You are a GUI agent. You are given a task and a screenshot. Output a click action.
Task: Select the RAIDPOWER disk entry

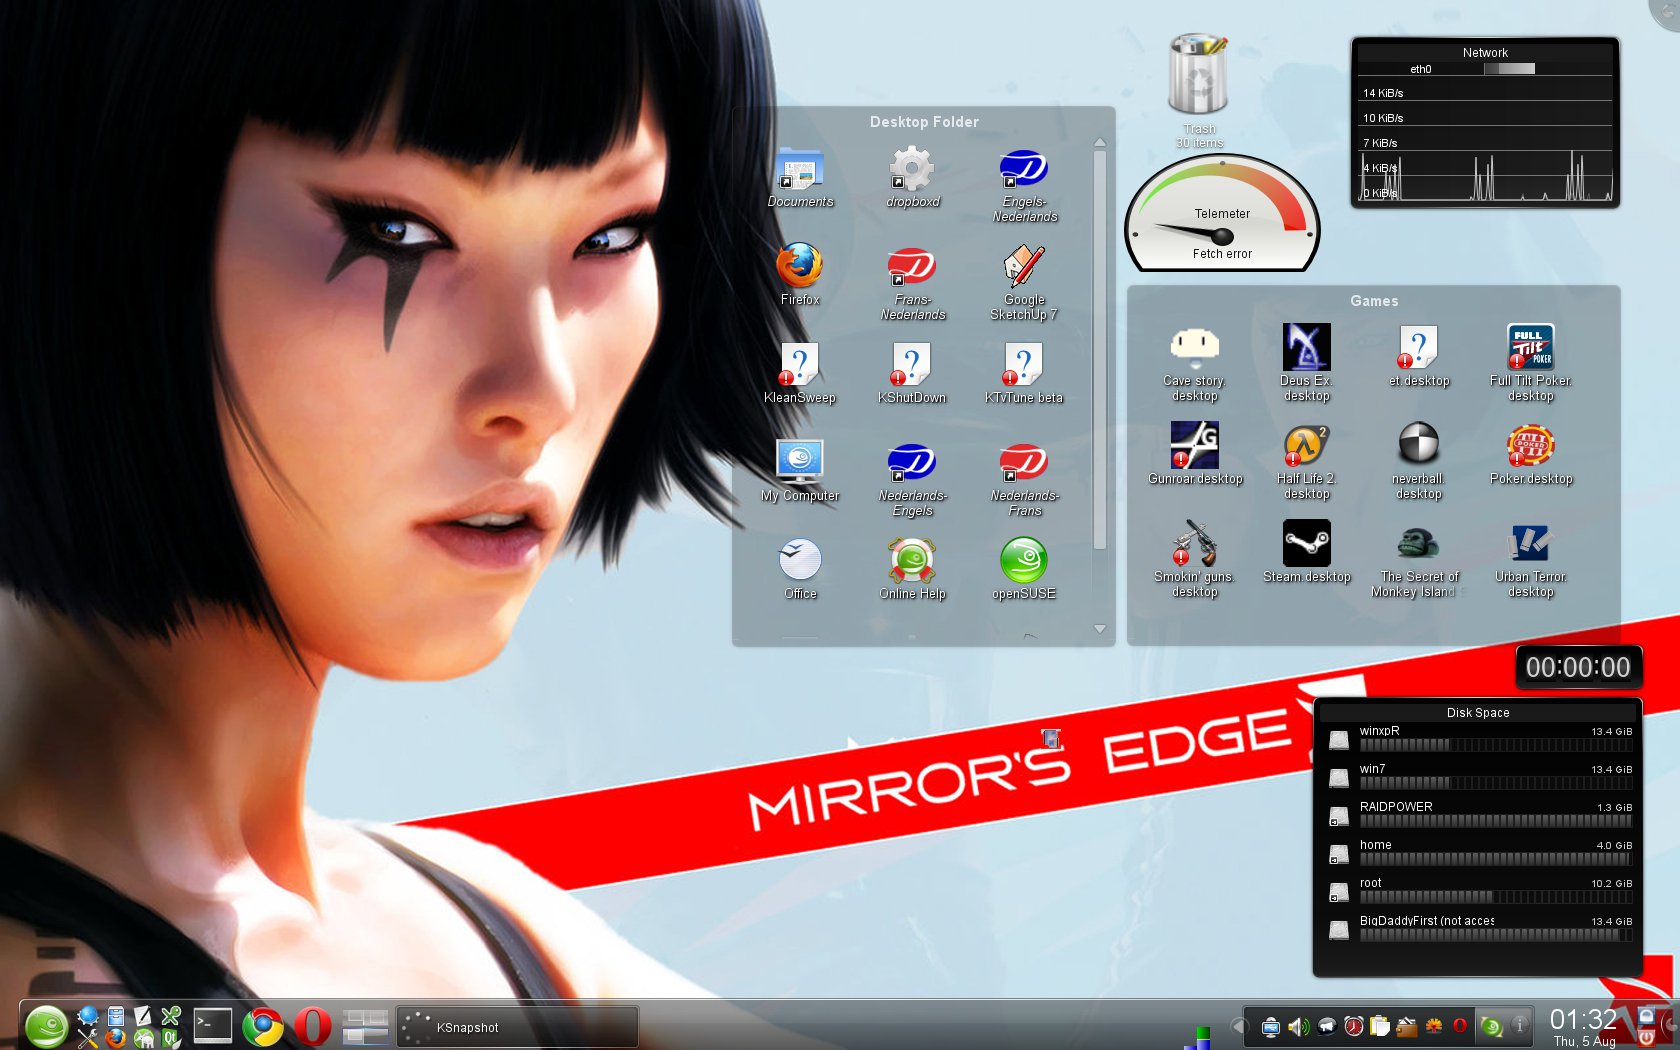pyautogui.click(x=1479, y=814)
